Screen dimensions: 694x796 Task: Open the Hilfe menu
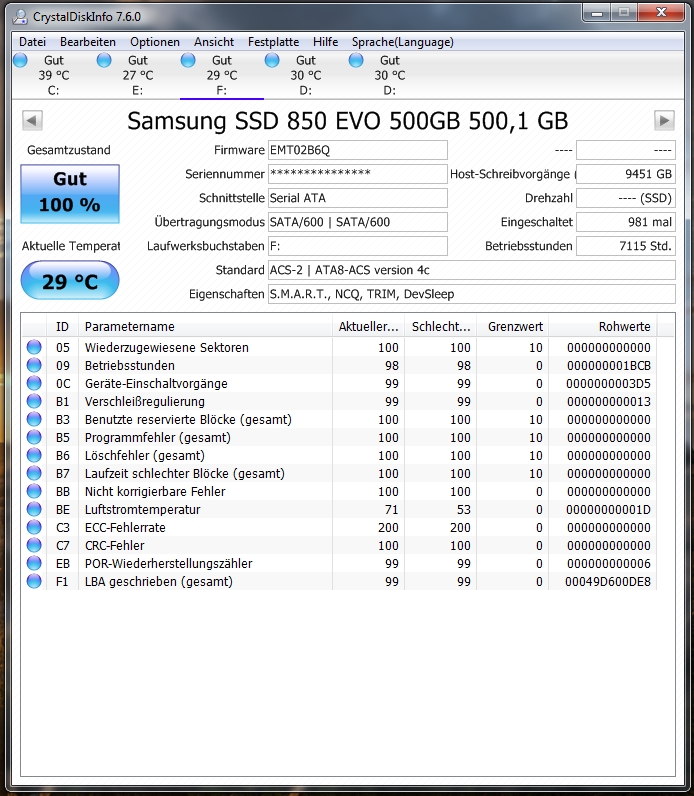[325, 42]
